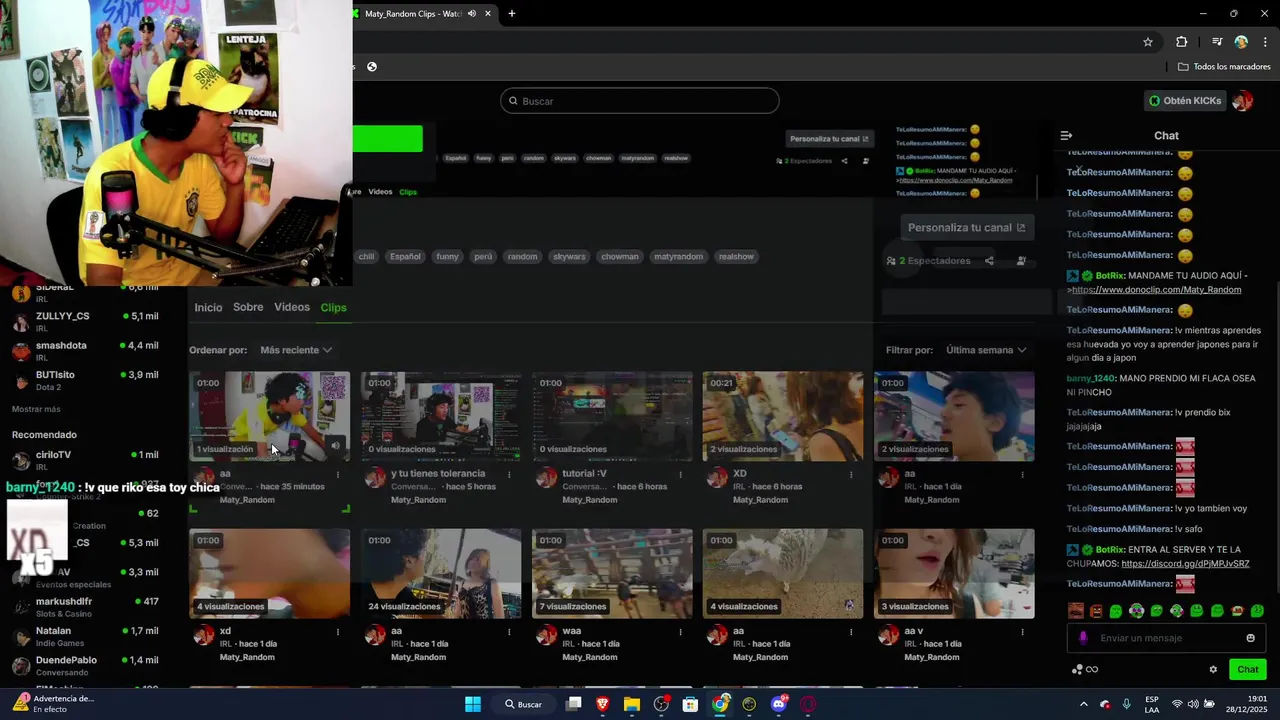1280x720 pixels.
Task: Open cirioTV recommended channel
Action: click(x=85, y=460)
